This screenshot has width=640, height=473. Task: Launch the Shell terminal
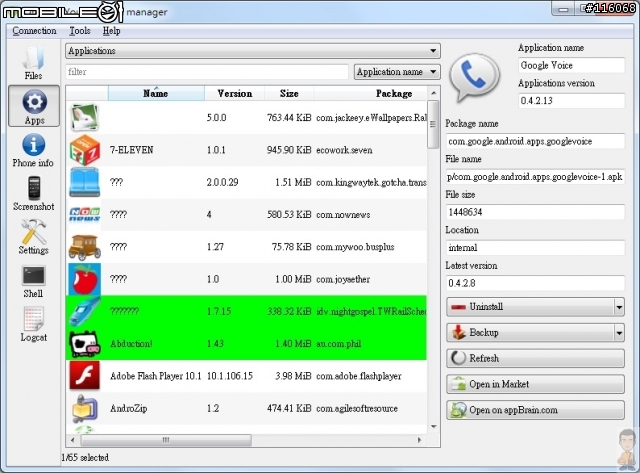pos(33,282)
